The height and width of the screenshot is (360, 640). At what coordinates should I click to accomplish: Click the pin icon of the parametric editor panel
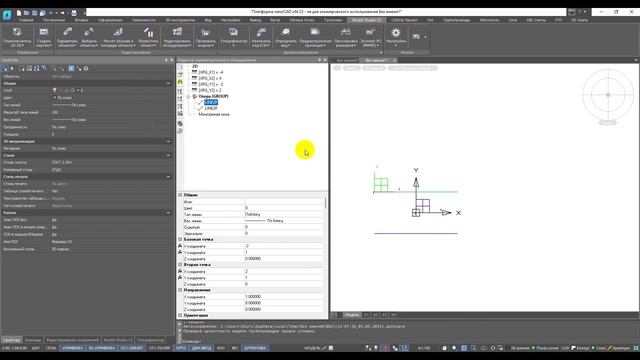click(320, 60)
